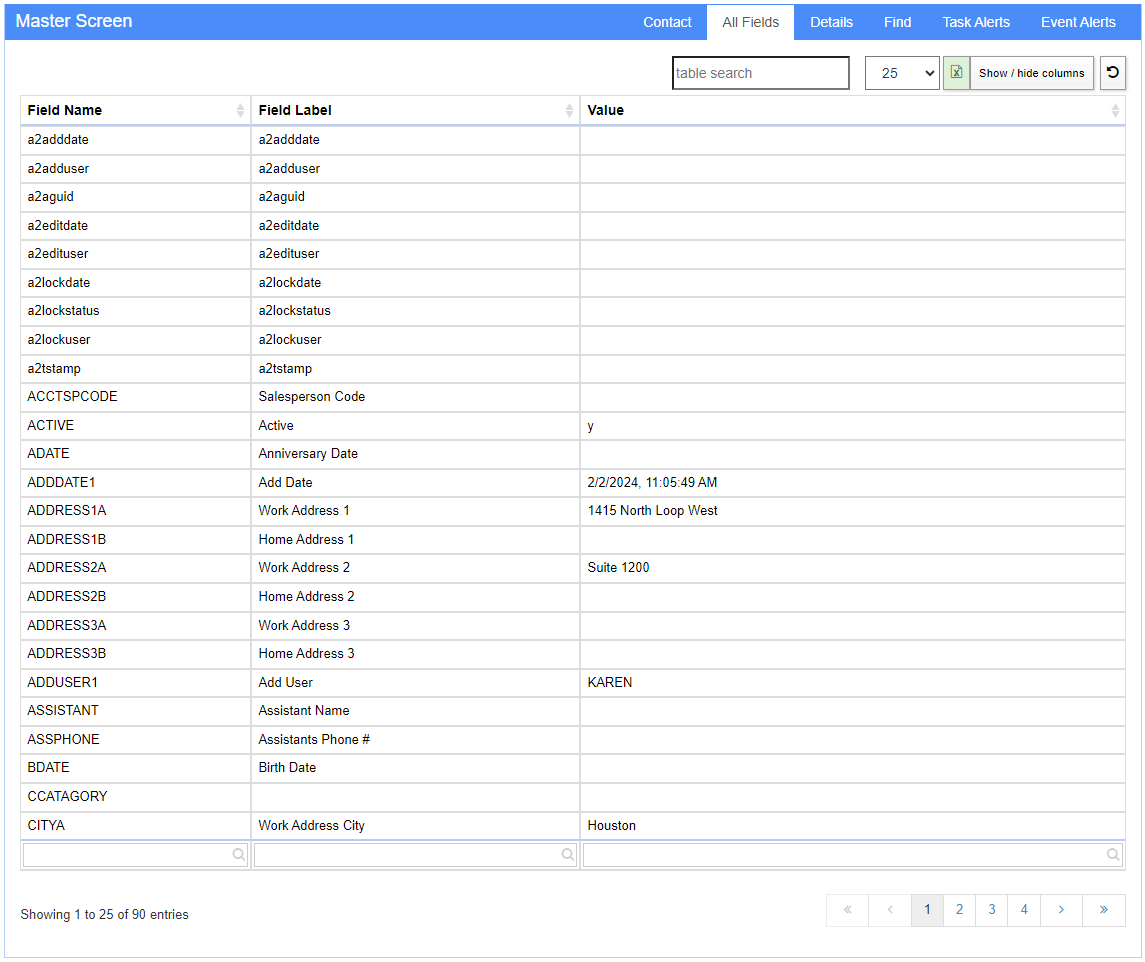
Task: Click the Field Name header text
Action: click(64, 110)
